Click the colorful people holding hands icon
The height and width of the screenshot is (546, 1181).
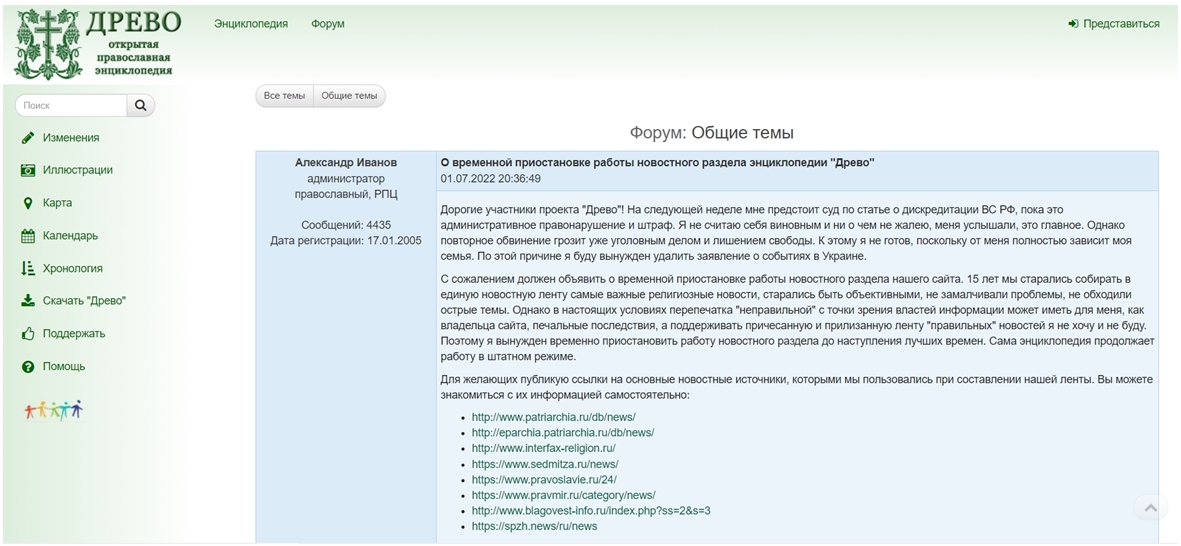tap(53, 410)
